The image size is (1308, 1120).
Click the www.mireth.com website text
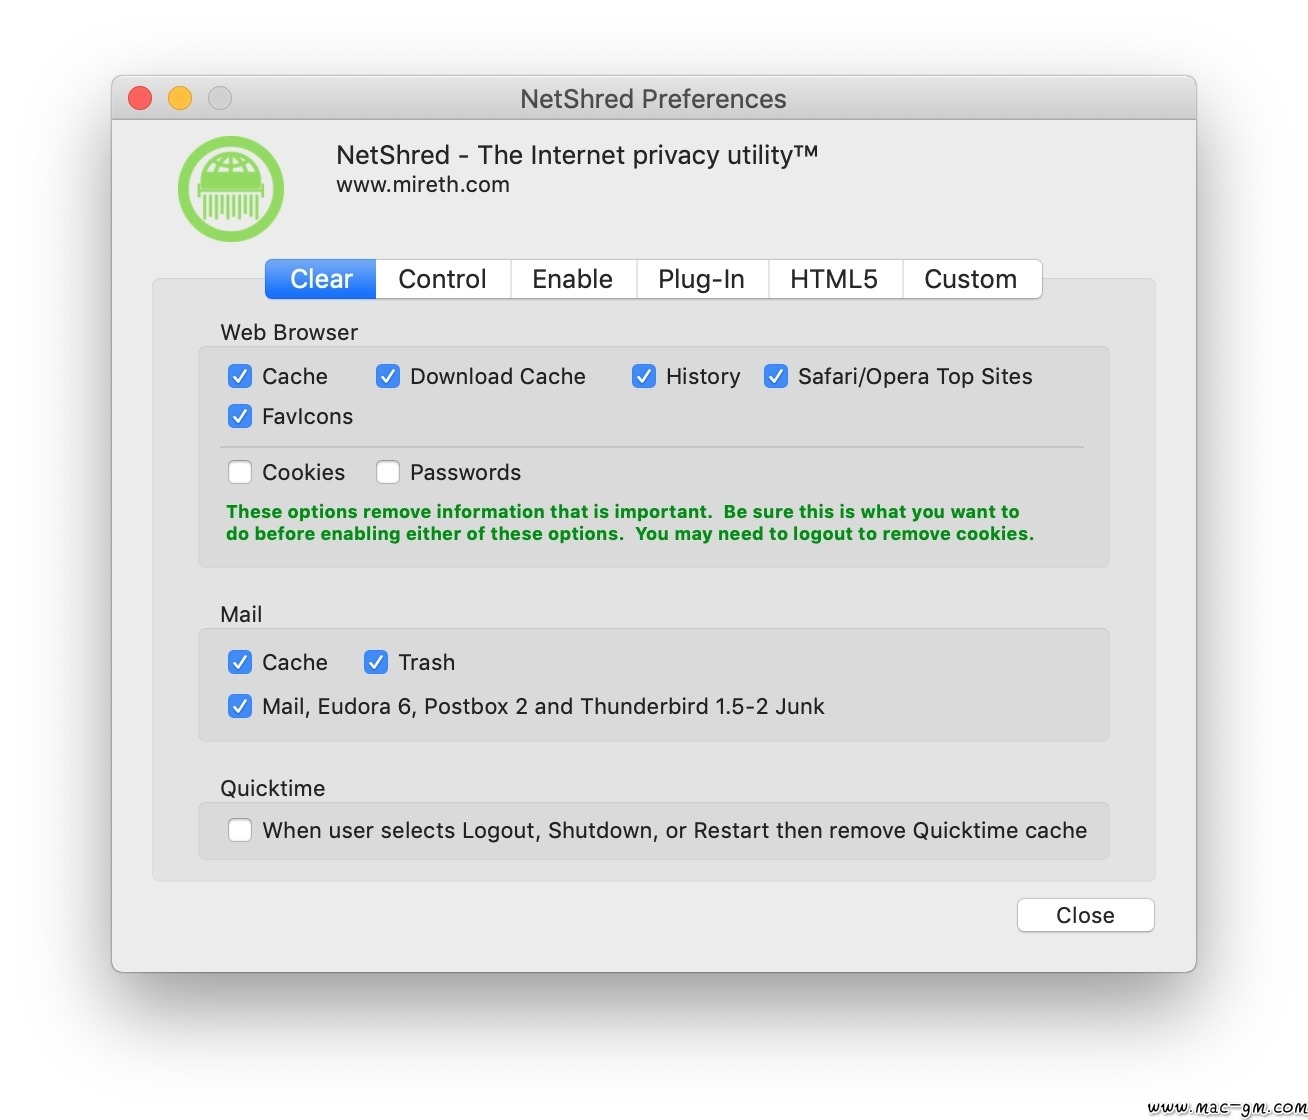click(423, 185)
